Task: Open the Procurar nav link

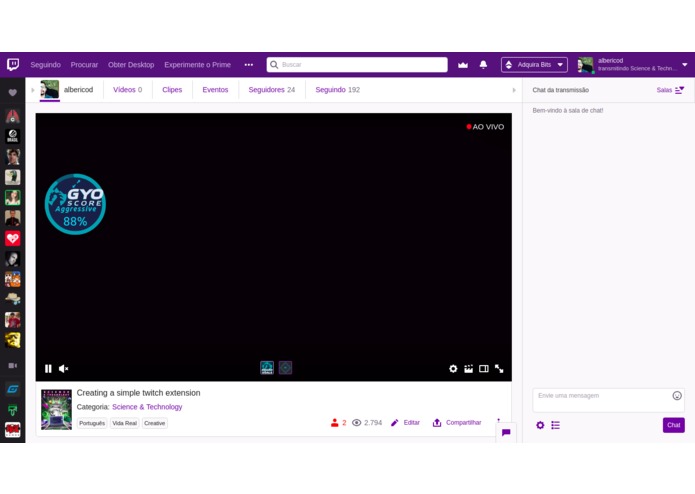Action: pos(84,65)
